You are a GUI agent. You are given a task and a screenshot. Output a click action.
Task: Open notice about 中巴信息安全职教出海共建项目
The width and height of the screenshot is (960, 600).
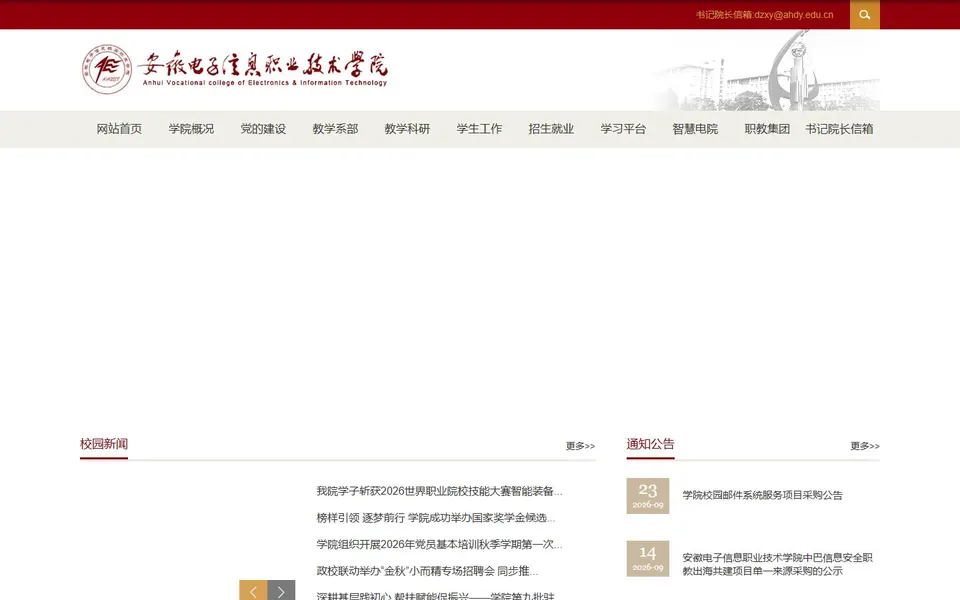point(777,564)
